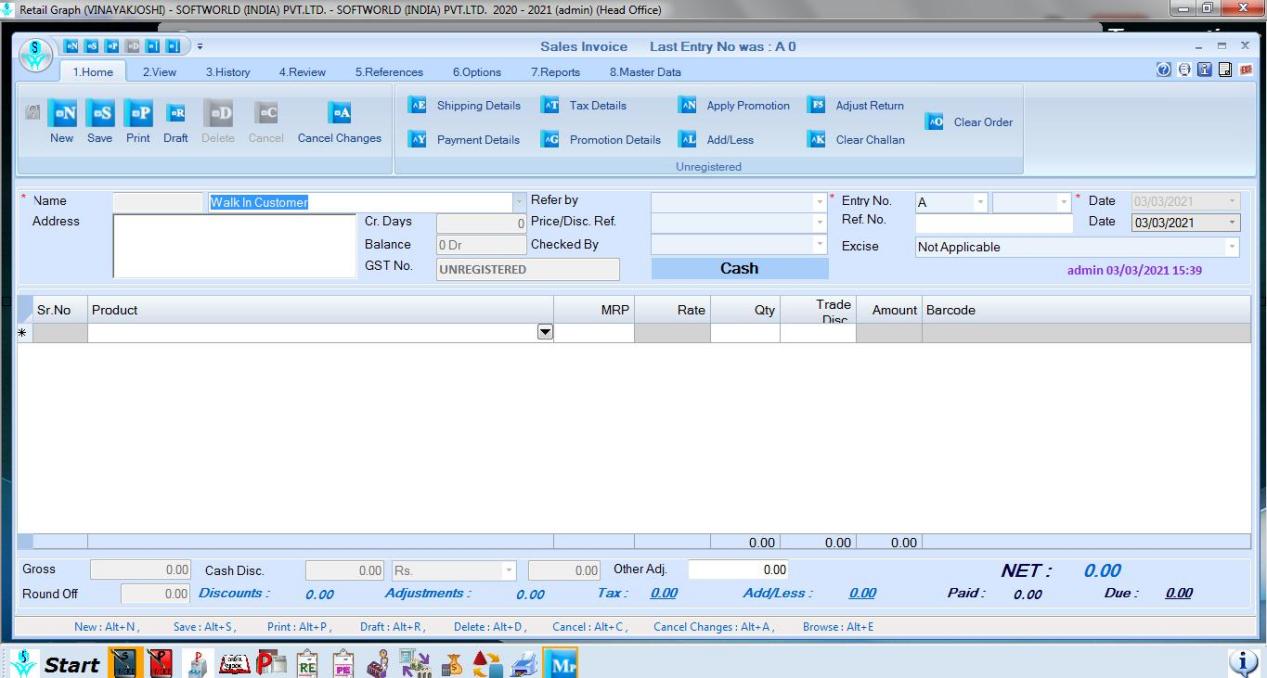Viewport: 1267px width, 678px height.
Task: Click Adjust Return
Action: click(856, 106)
